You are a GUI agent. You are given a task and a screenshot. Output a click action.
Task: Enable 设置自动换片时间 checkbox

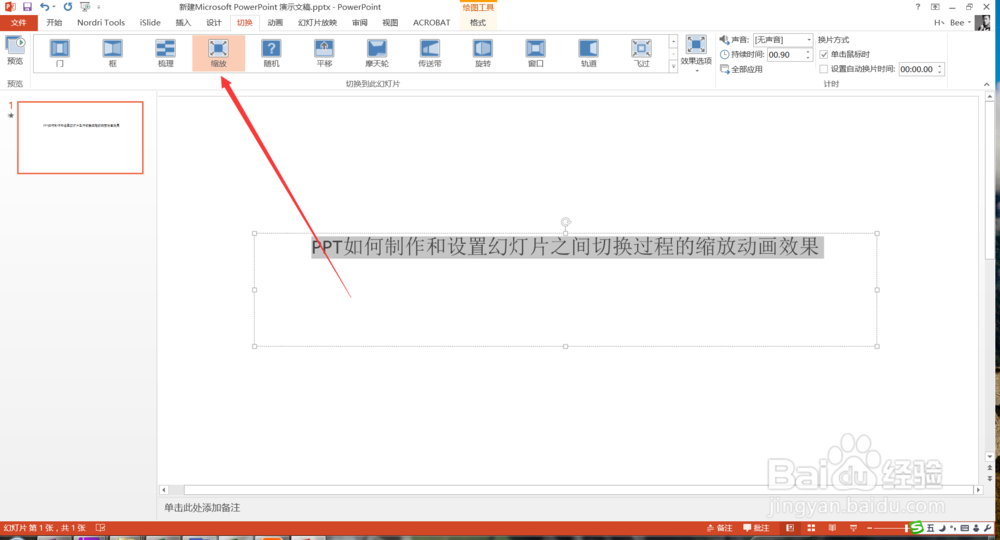tap(823, 69)
